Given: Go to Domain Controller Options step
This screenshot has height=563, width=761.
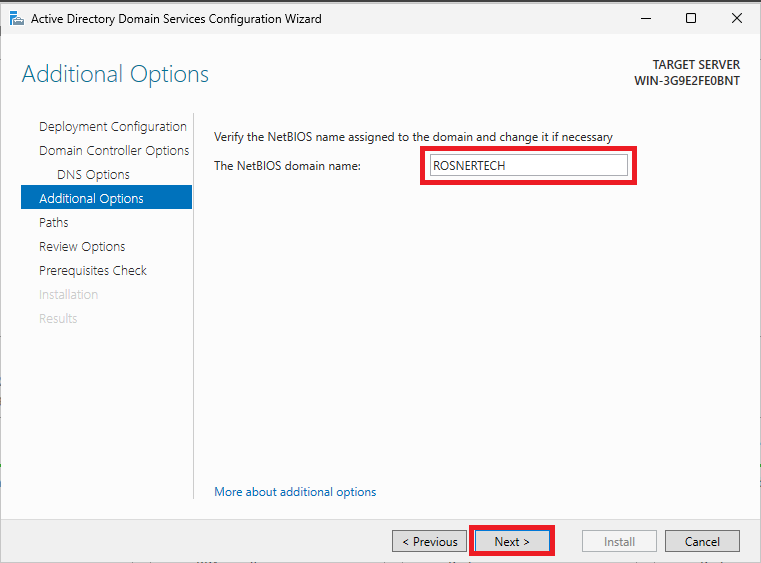Looking at the screenshot, I should 114,150.
